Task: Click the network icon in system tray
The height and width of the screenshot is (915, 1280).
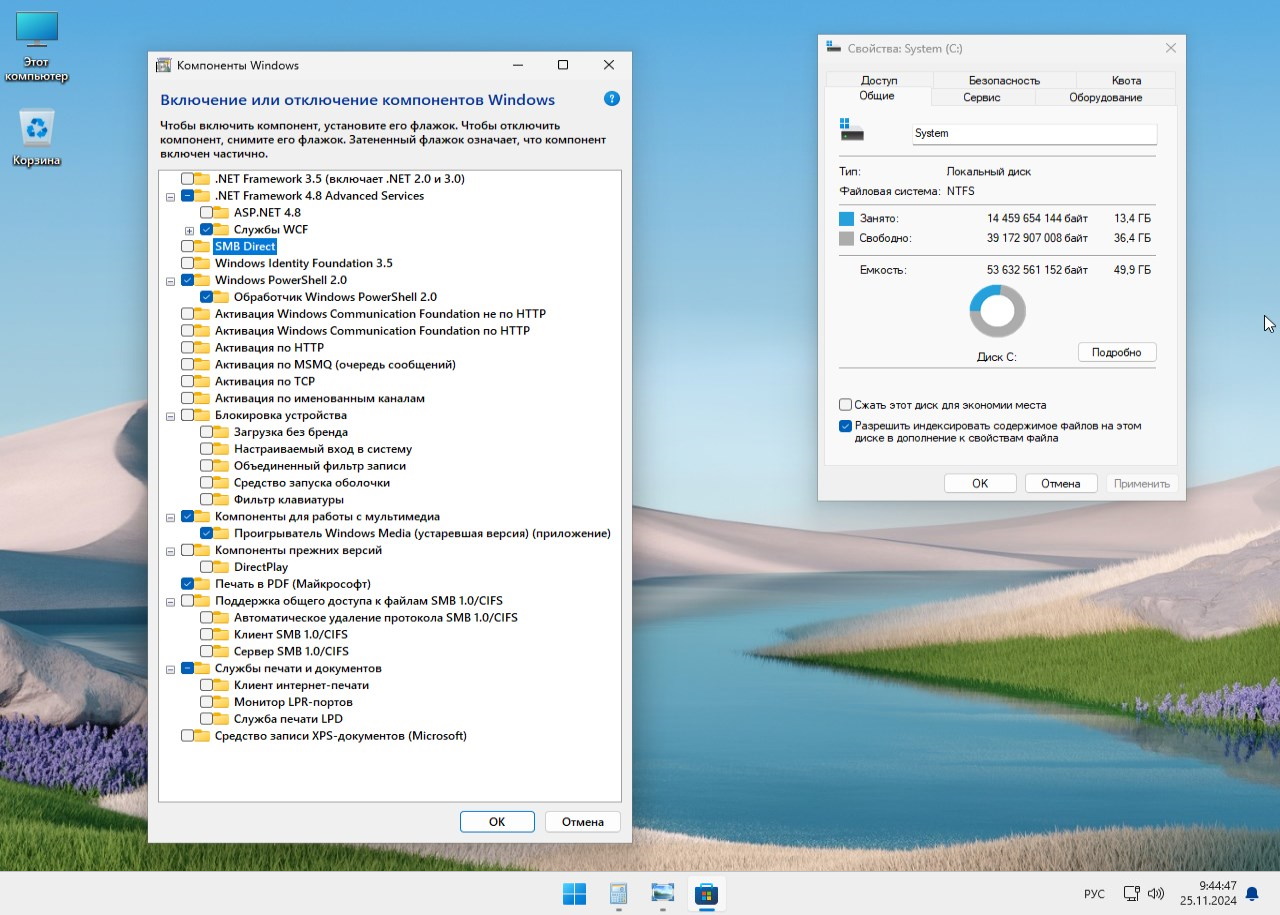Action: [x=1131, y=893]
